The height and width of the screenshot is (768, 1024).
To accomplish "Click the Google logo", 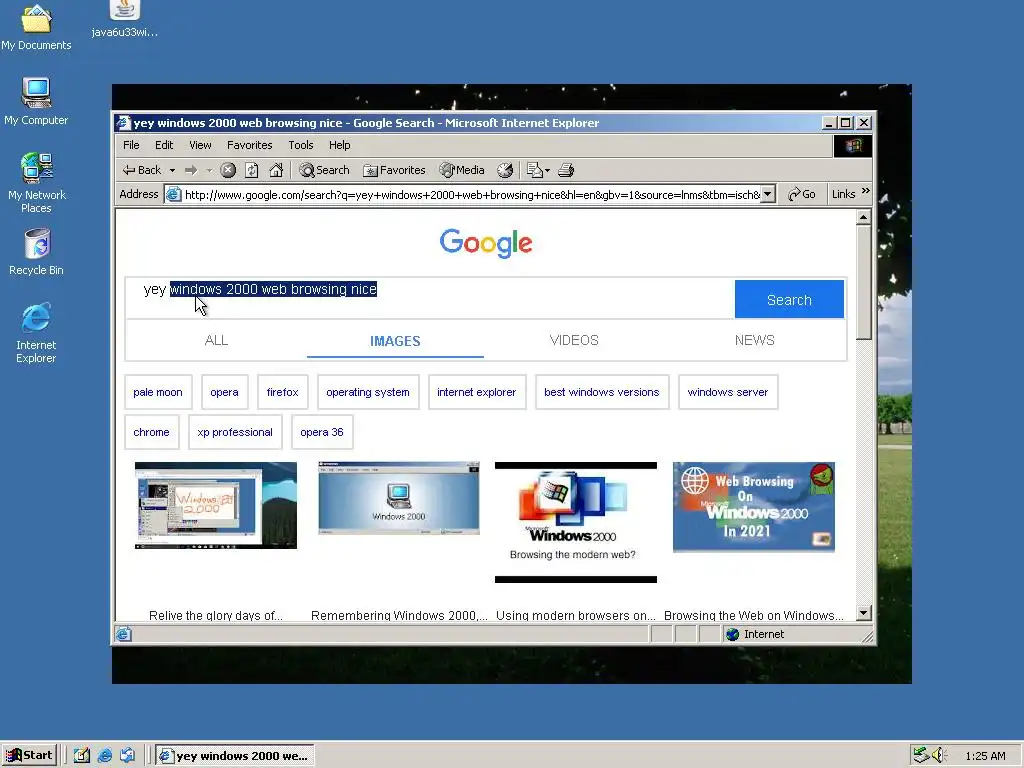I will (x=486, y=243).
